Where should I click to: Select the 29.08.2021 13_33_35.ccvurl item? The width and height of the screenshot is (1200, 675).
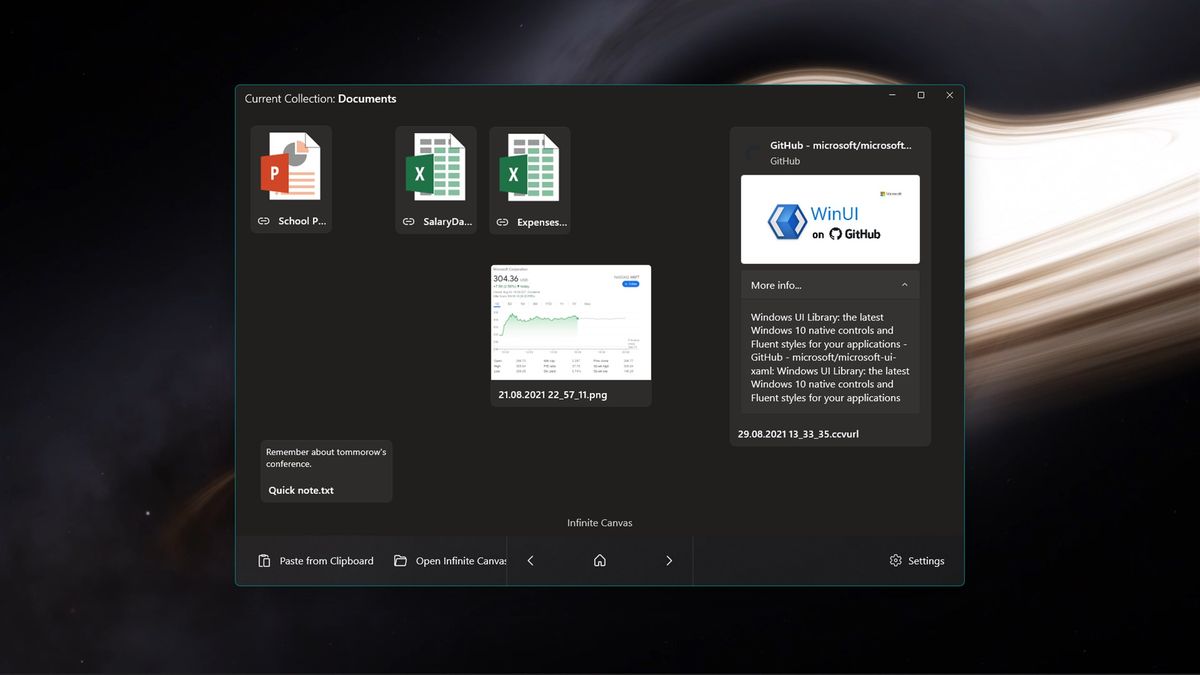point(797,433)
